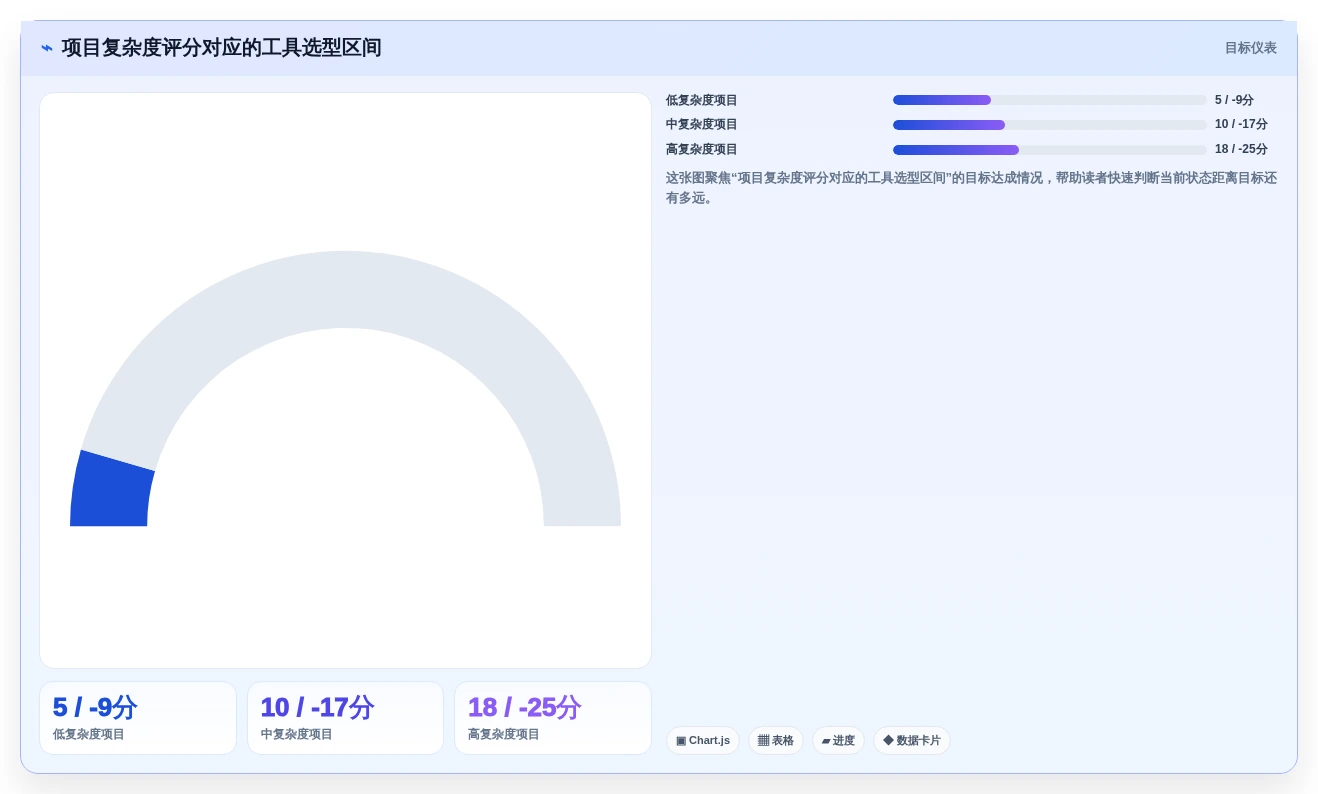Click the 进度 tag chip

click(838, 741)
